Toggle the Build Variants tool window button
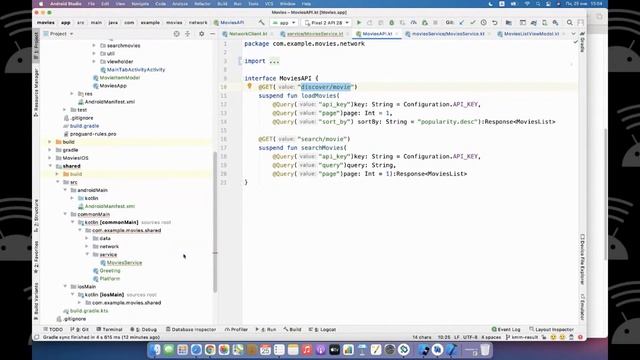Screen dimensions: 640x360 pyautogui.click(x=36, y=301)
